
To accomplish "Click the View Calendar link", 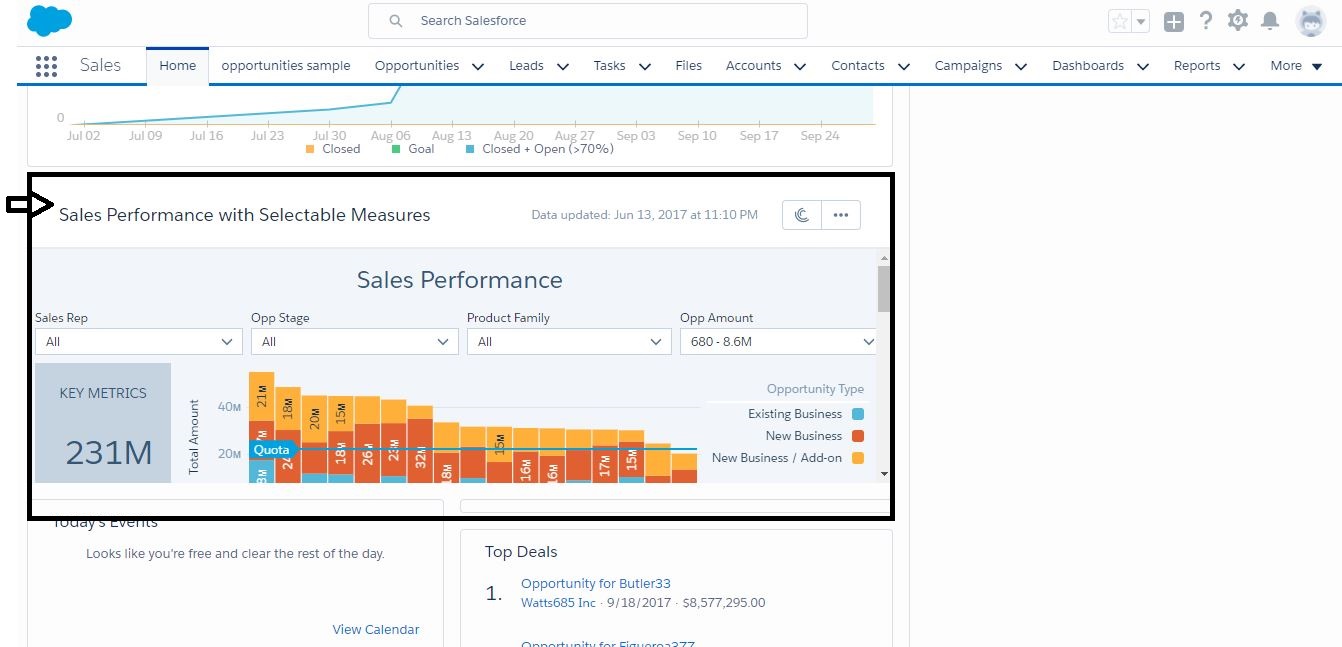I will [376, 629].
